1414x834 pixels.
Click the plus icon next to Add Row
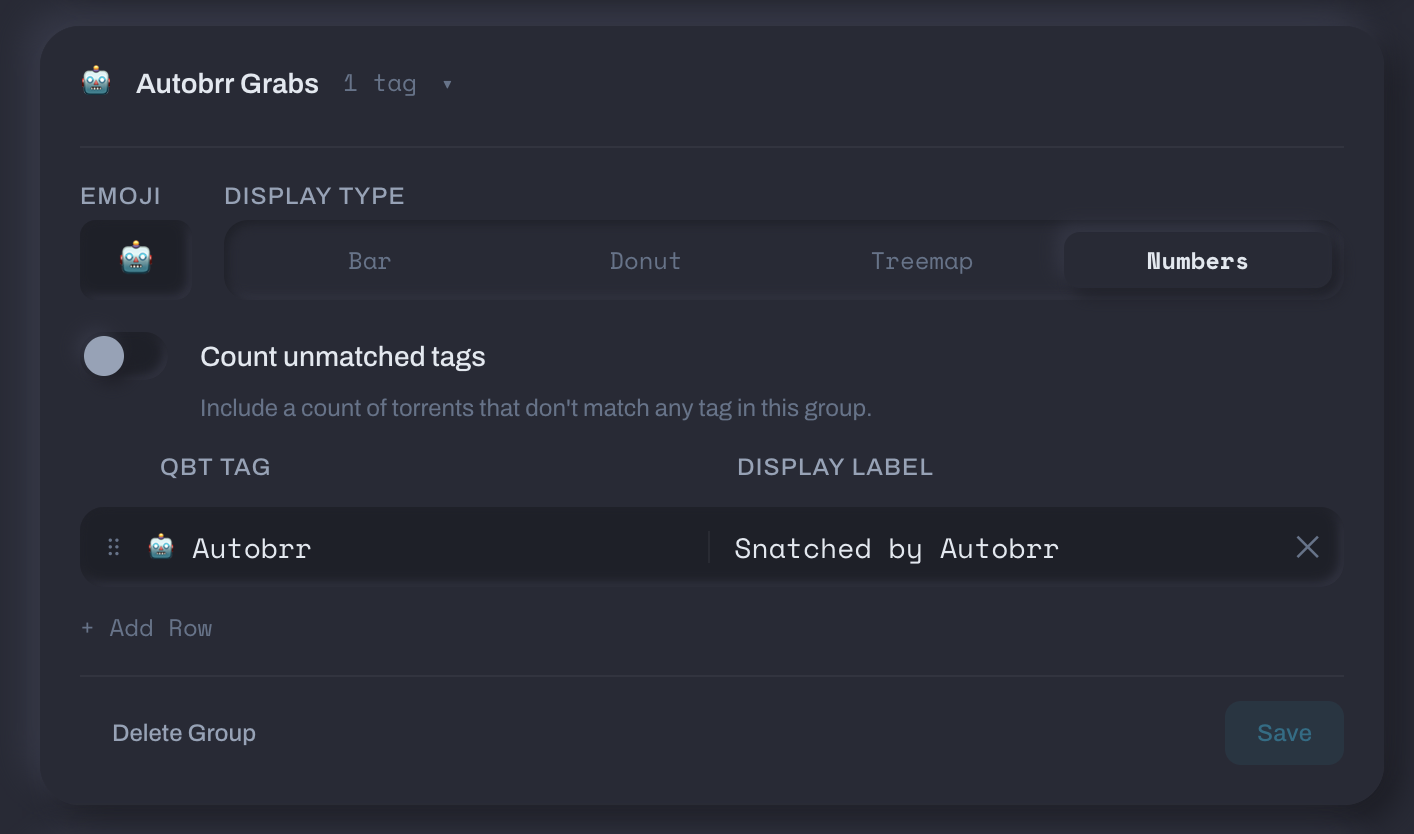click(86, 628)
